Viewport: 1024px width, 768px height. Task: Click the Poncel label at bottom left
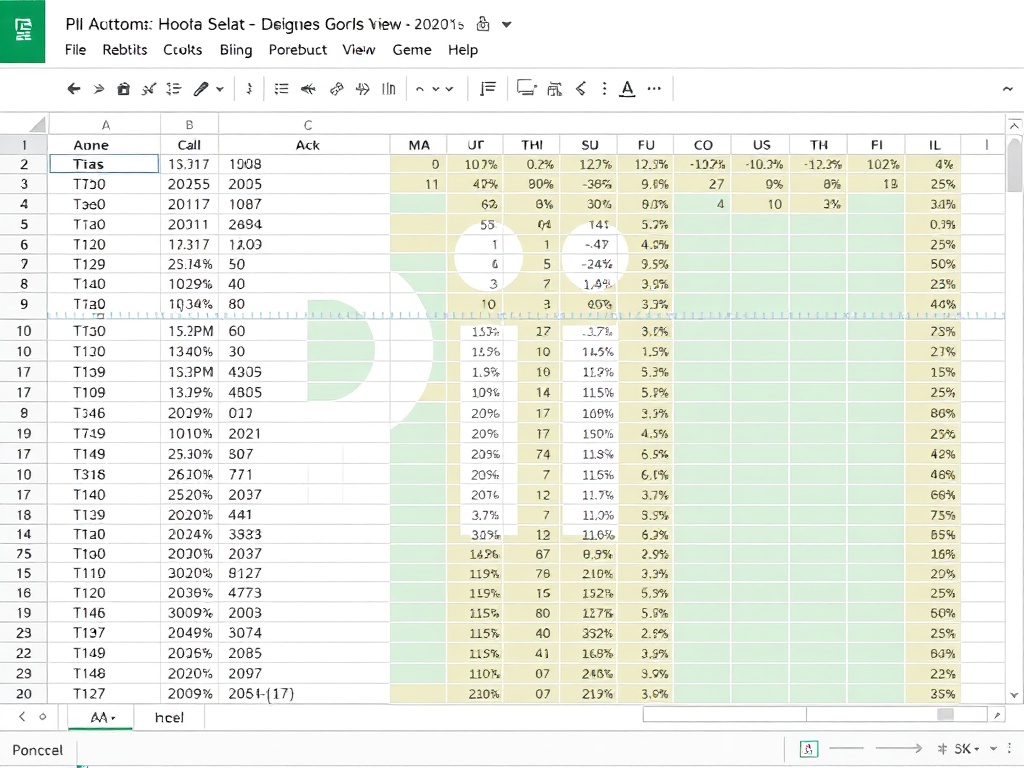point(36,749)
